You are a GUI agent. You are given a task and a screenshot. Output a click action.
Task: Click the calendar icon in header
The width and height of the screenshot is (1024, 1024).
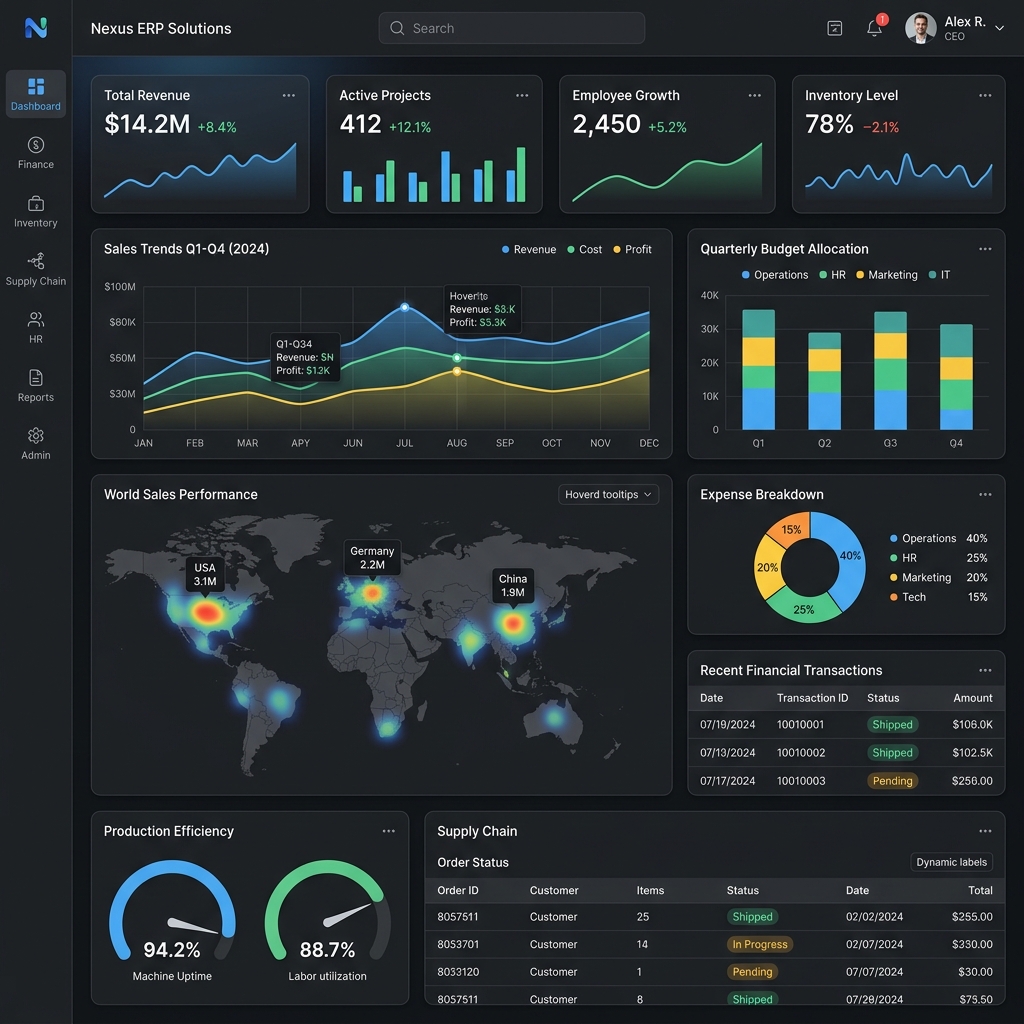[x=835, y=28]
